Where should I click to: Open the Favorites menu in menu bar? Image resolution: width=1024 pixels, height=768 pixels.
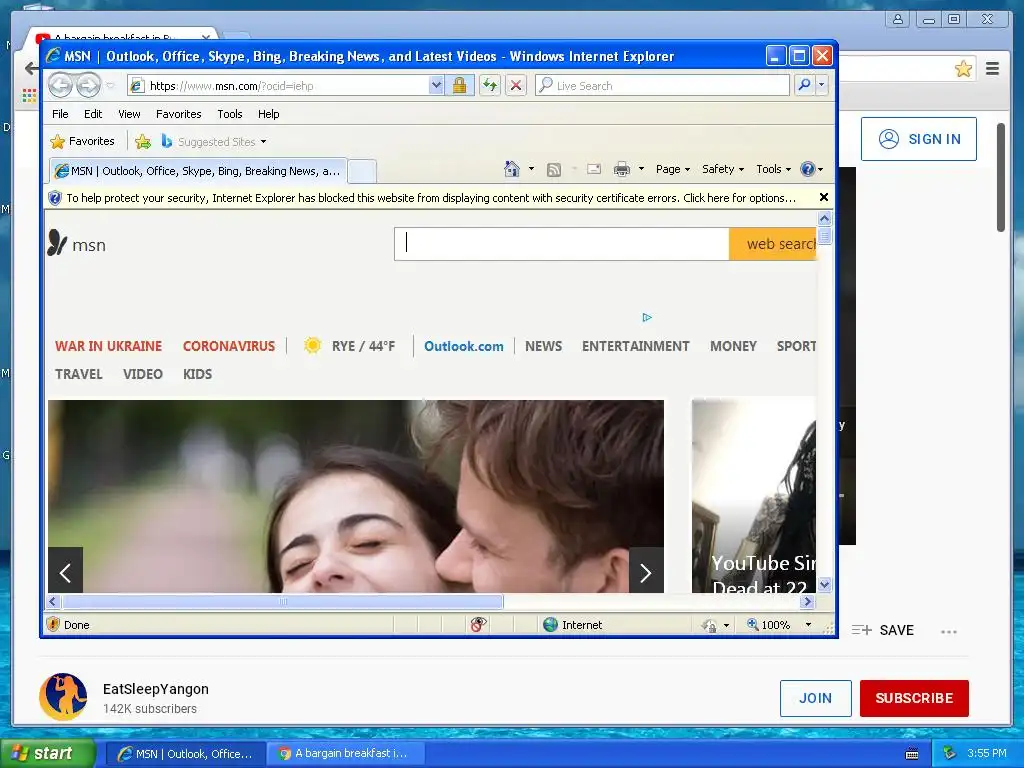point(178,114)
